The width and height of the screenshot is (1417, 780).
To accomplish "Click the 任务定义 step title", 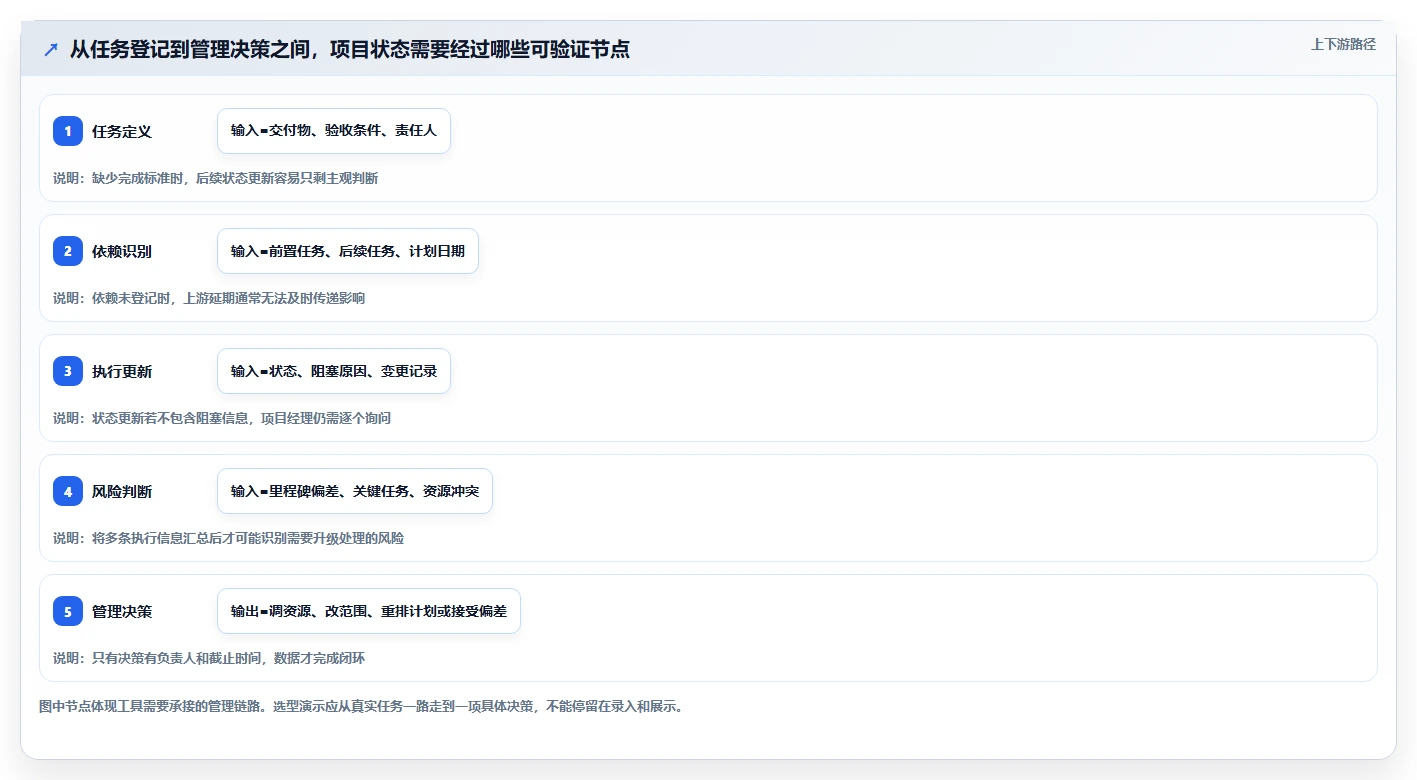I will pos(122,131).
